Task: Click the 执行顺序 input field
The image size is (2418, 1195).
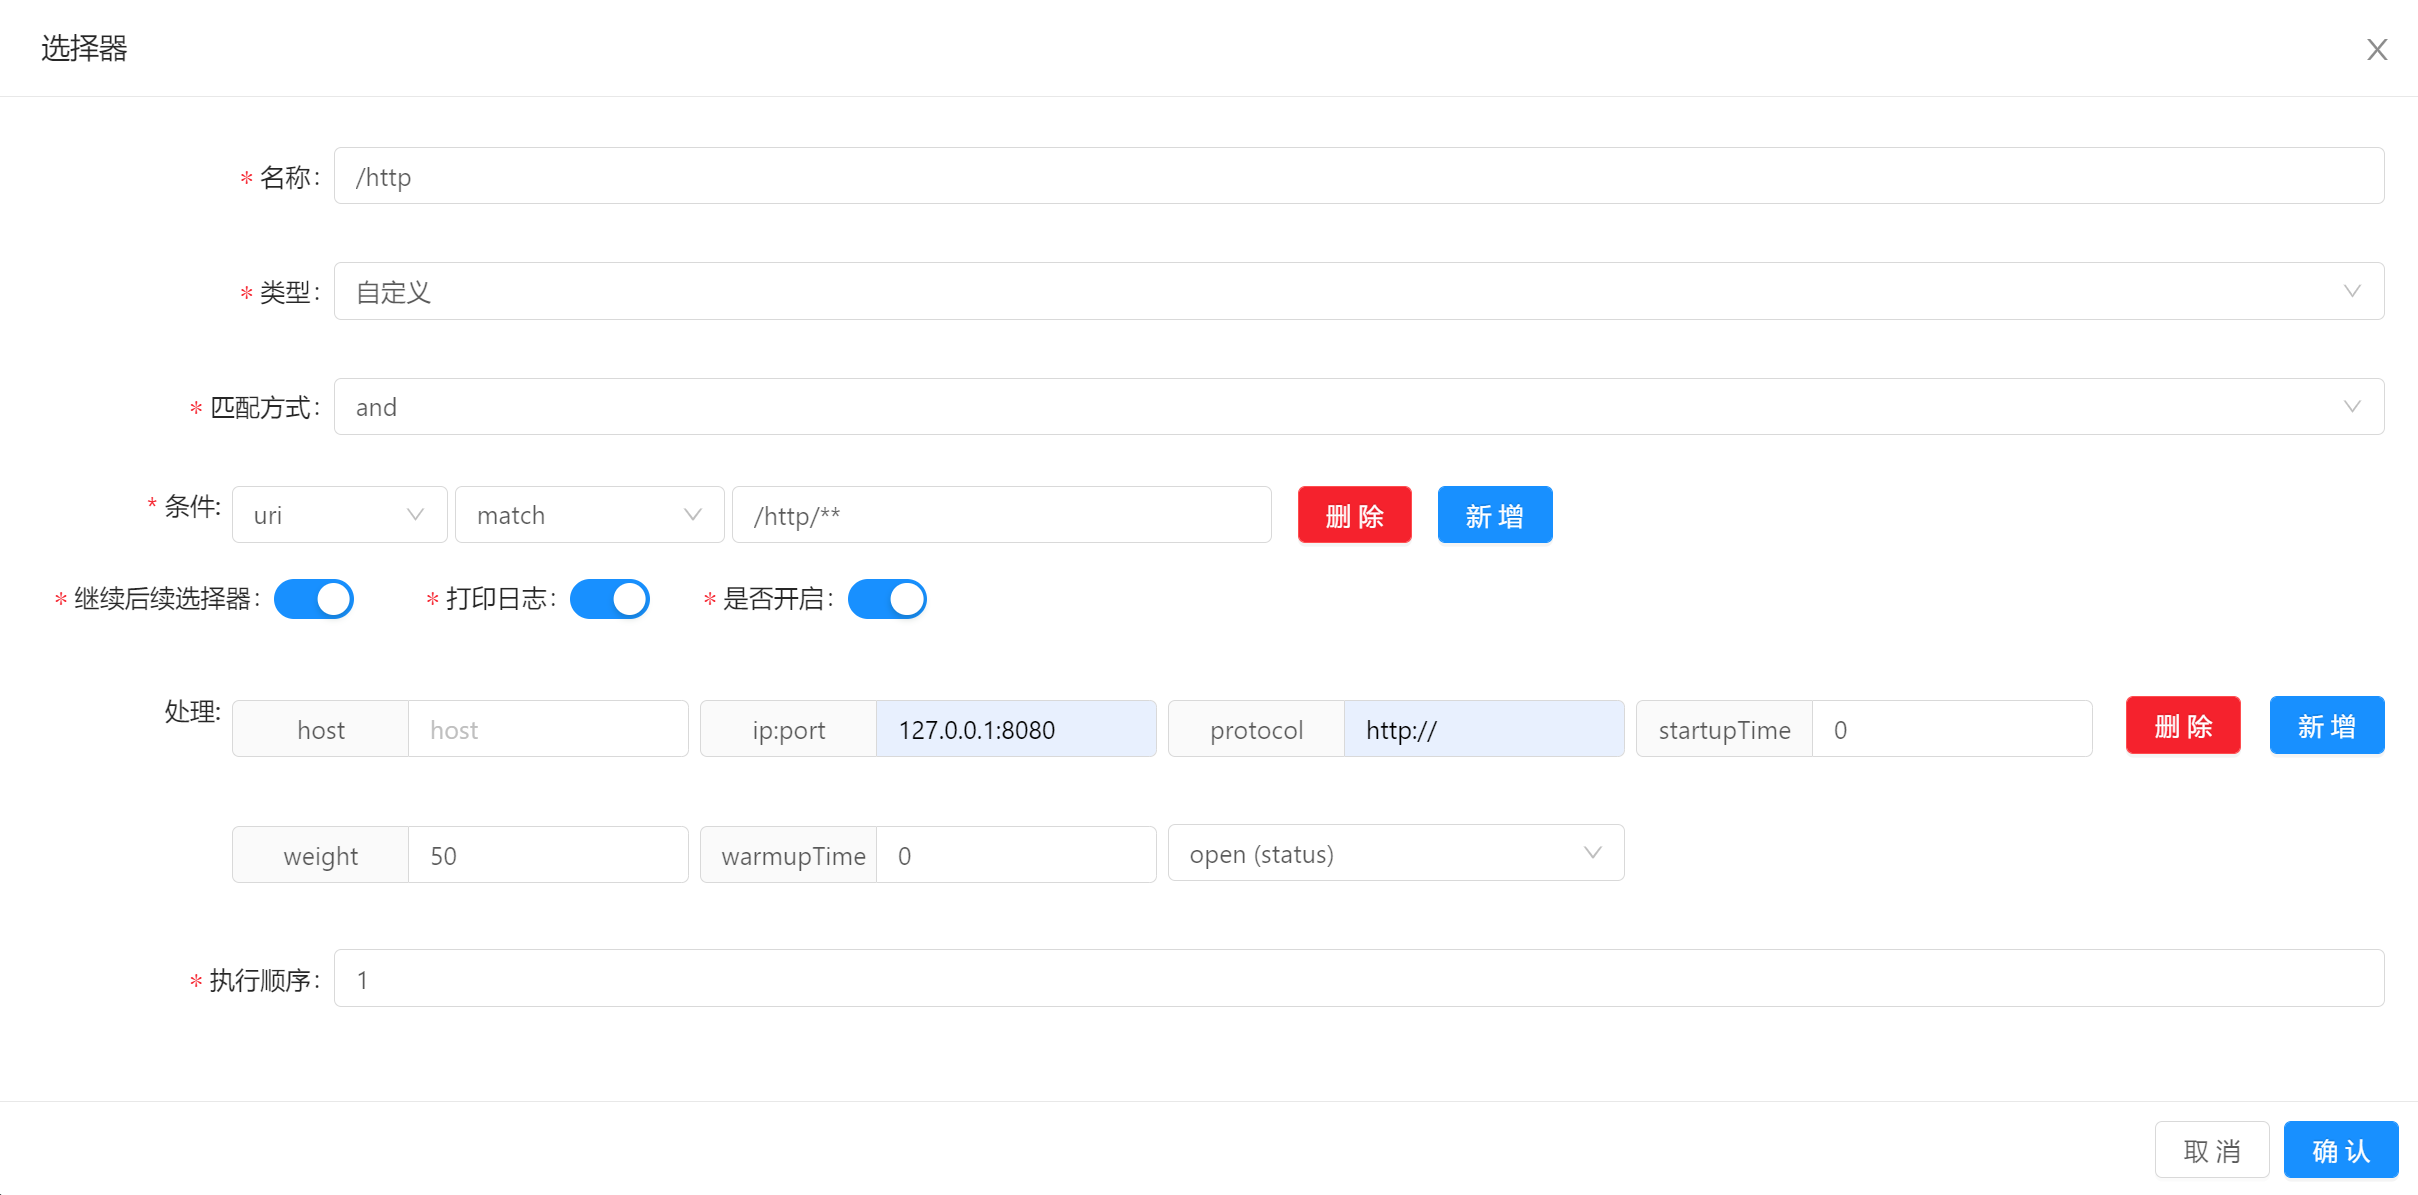Action: [1358, 979]
